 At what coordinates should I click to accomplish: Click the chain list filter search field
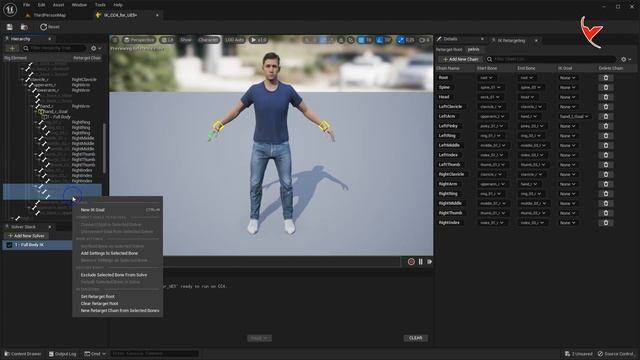[551, 59]
